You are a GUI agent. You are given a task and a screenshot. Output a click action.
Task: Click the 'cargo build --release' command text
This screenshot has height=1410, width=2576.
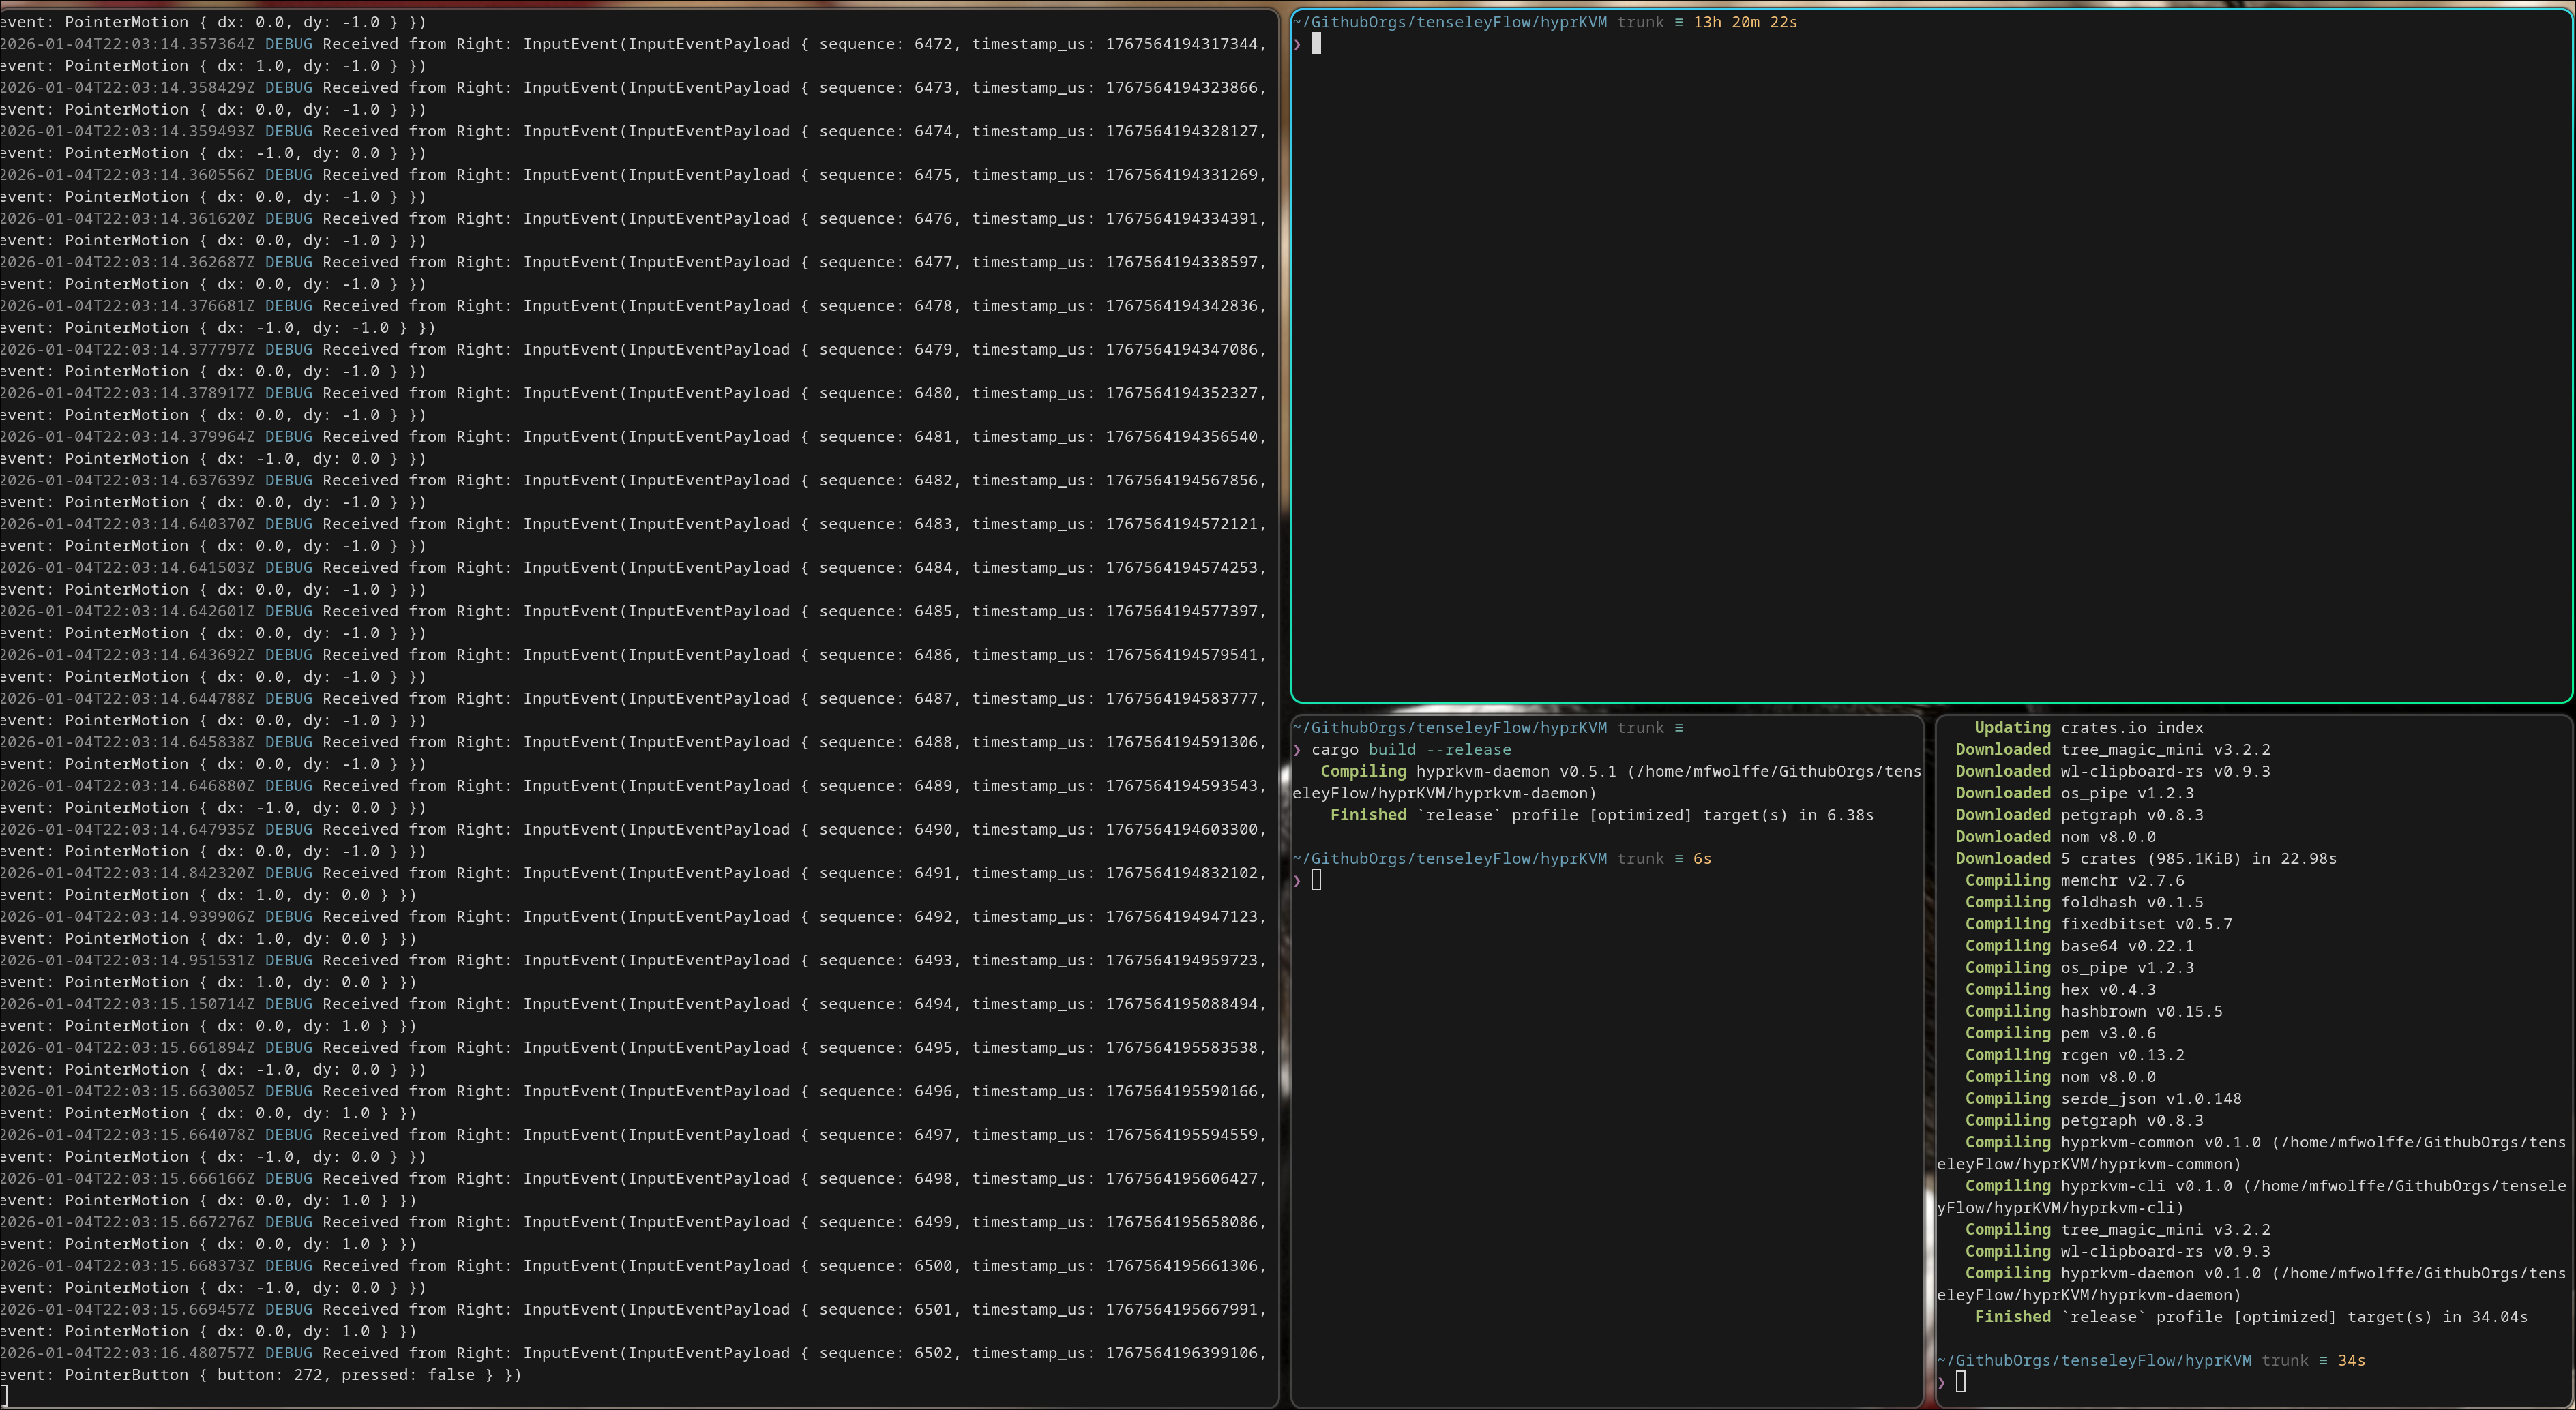1410,750
